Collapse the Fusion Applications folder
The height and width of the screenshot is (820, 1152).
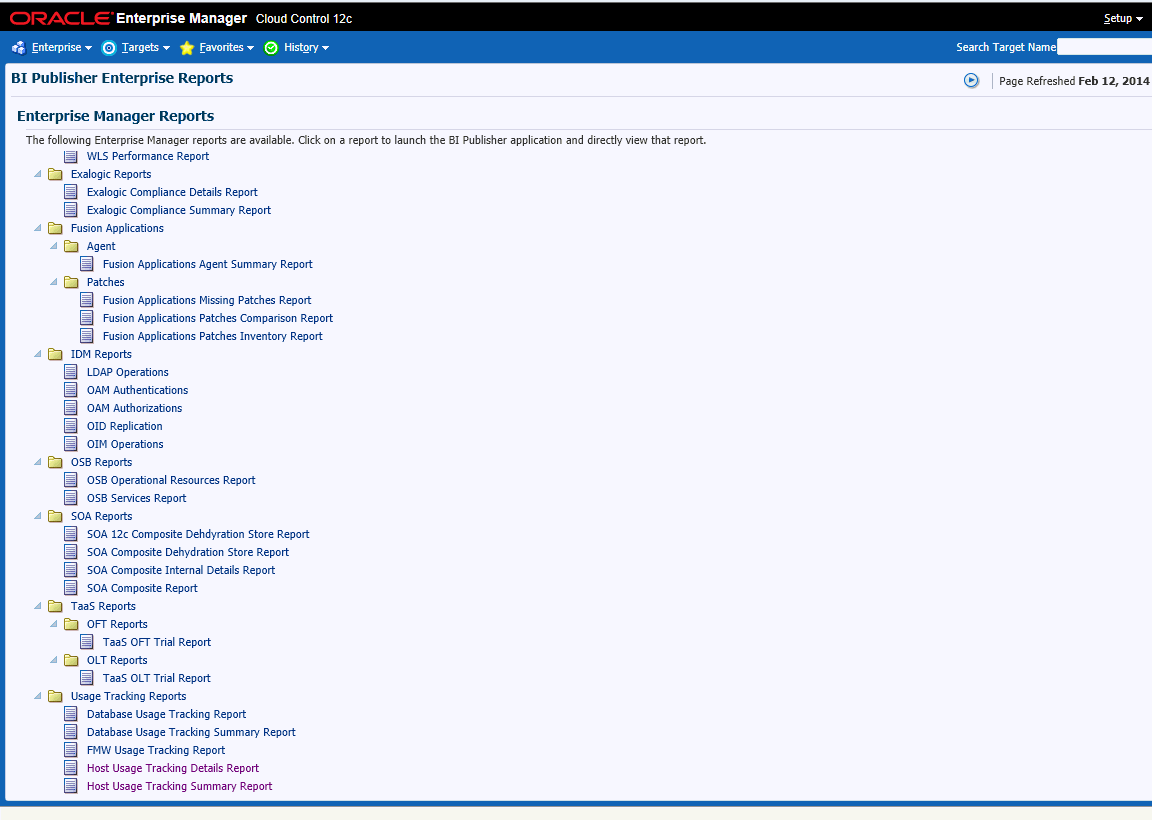tap(37, 228)
